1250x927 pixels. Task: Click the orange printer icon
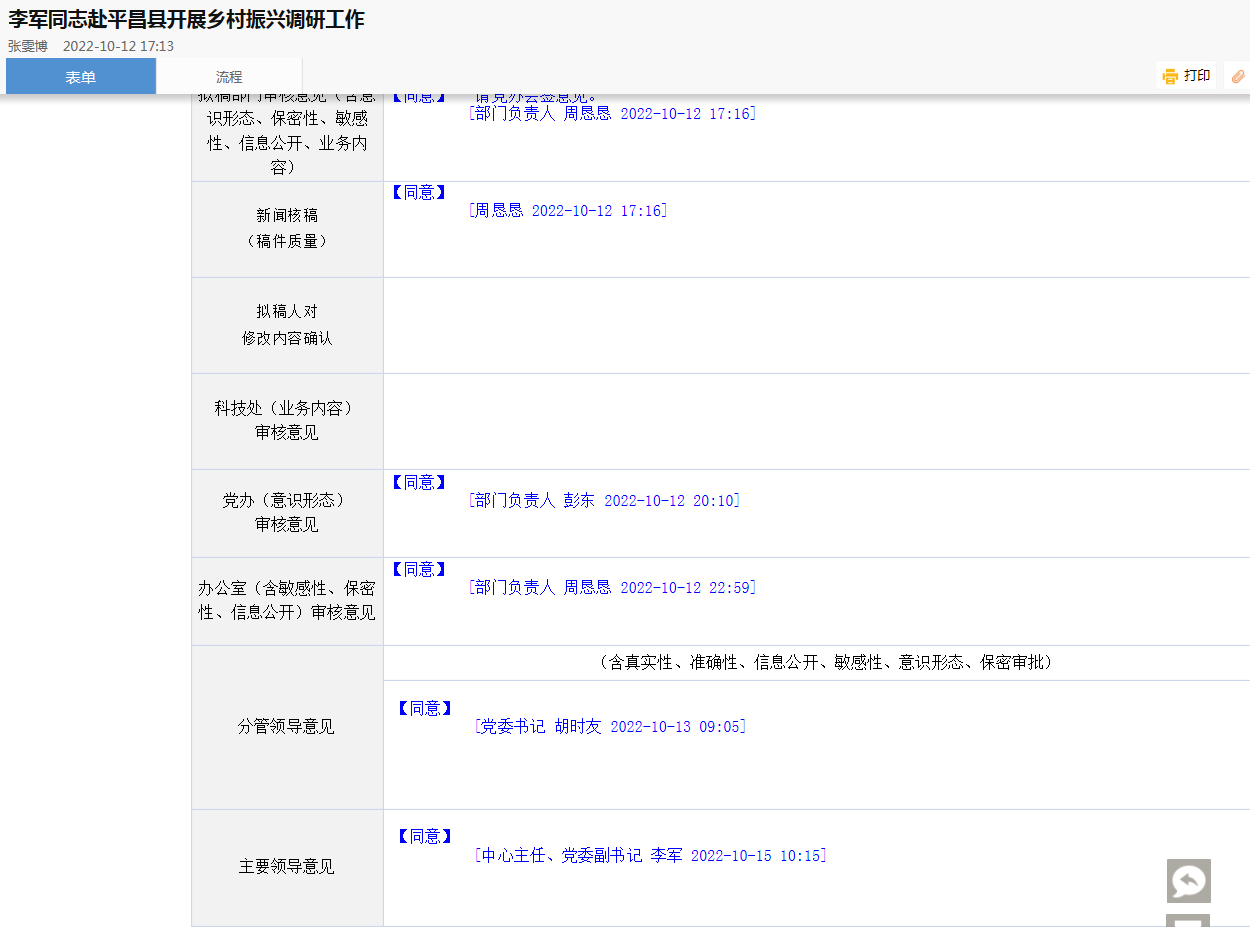click(x=1170, y=76)
